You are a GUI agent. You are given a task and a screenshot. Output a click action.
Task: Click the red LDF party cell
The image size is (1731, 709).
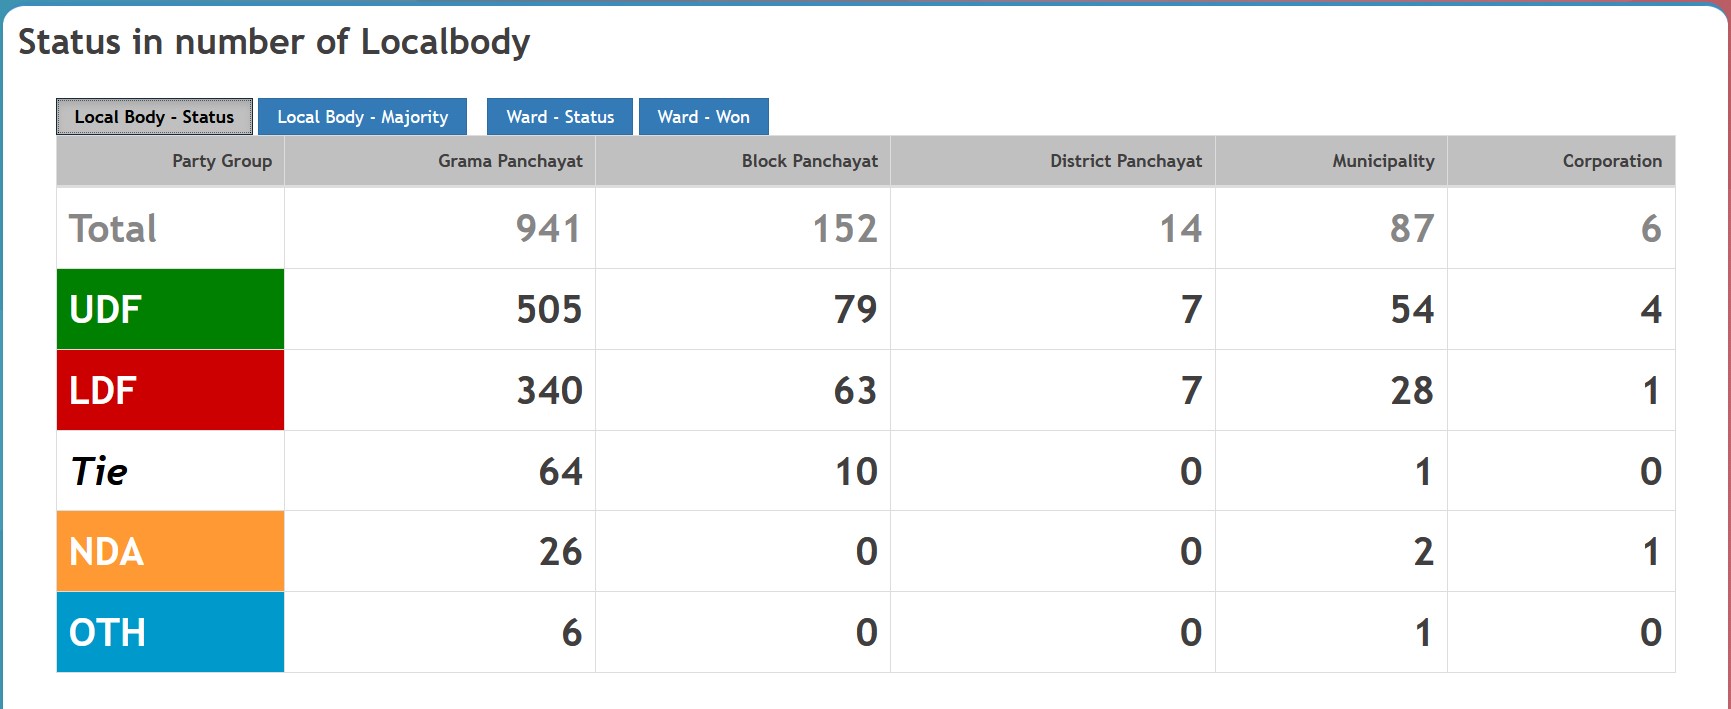[x=170, y=390]
